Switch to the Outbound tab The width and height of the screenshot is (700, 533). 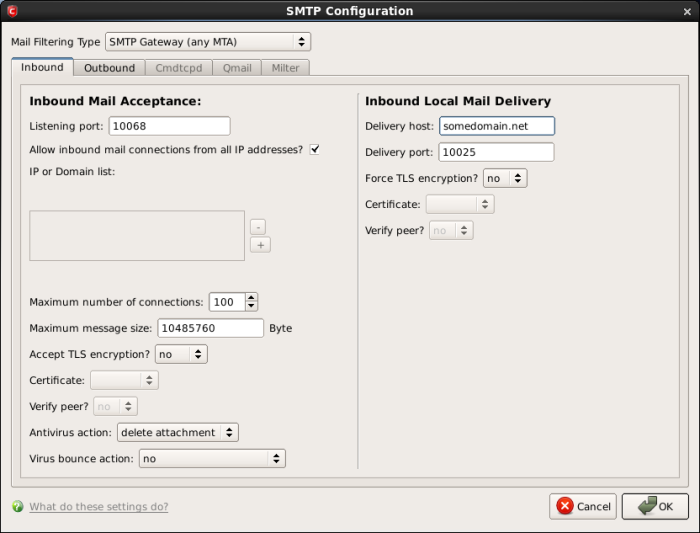coord(109,68)
